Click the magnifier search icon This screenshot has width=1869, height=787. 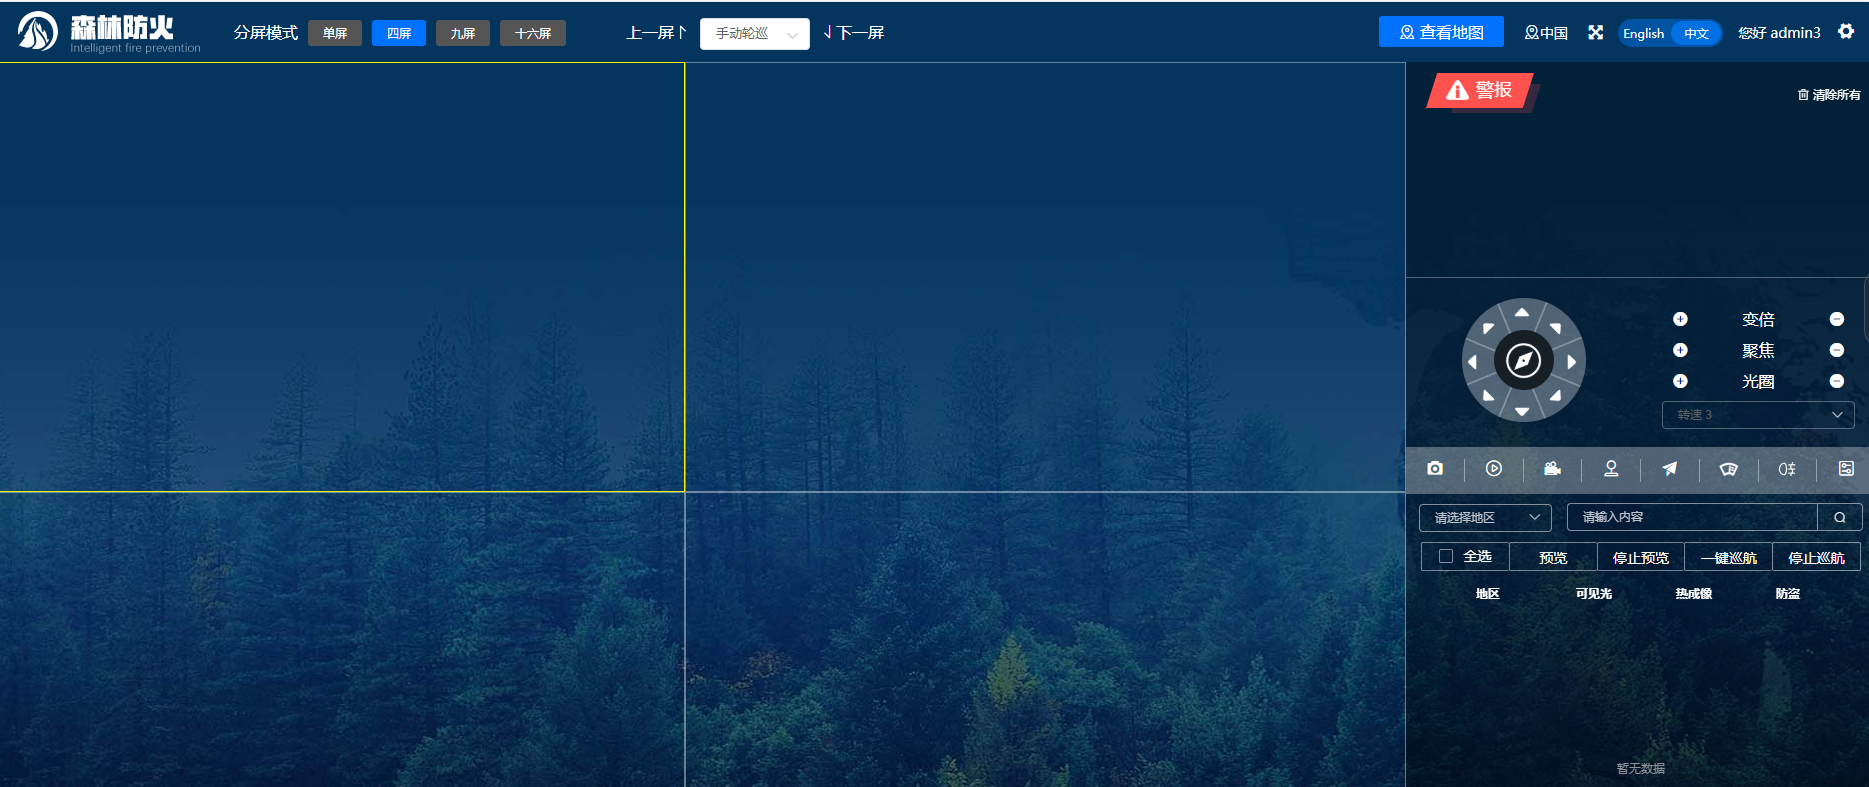[1839, 518]
